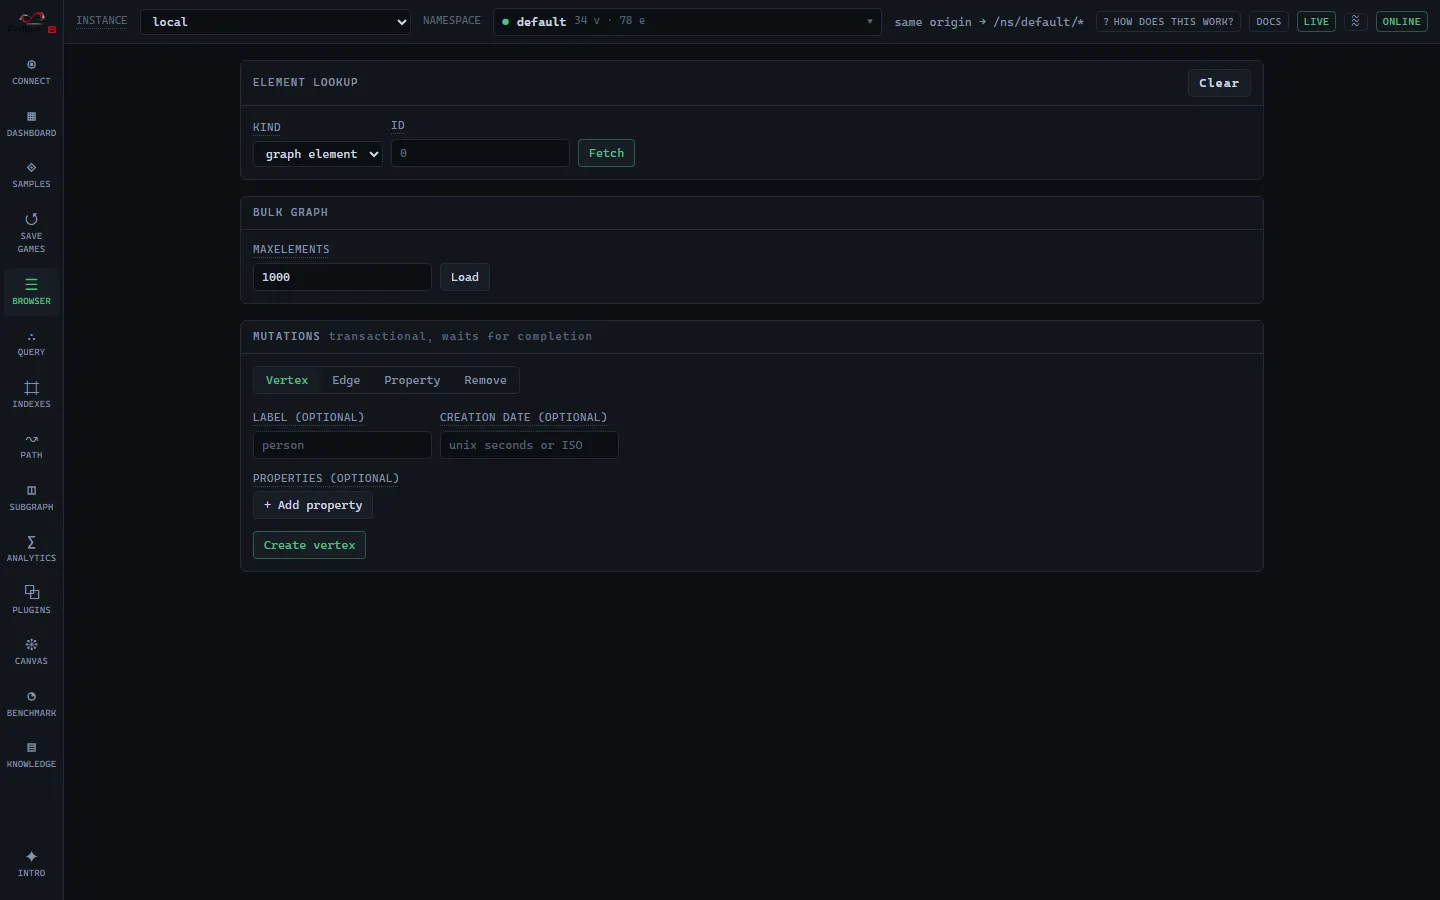Image resolution: width=1440 pixels, height=900 pixels.
Task: Focus the Label optional input field
Action: 342,445
